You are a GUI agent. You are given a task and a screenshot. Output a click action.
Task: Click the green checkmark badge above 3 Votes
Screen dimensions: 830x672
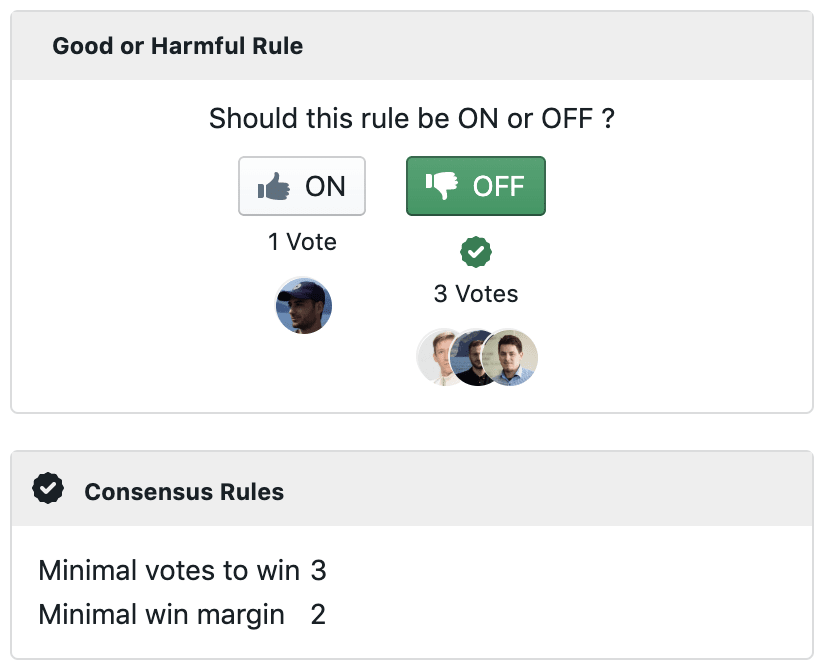476,252
